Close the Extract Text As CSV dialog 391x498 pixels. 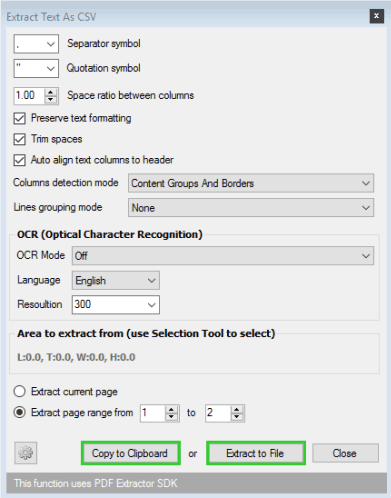(376, 16)
